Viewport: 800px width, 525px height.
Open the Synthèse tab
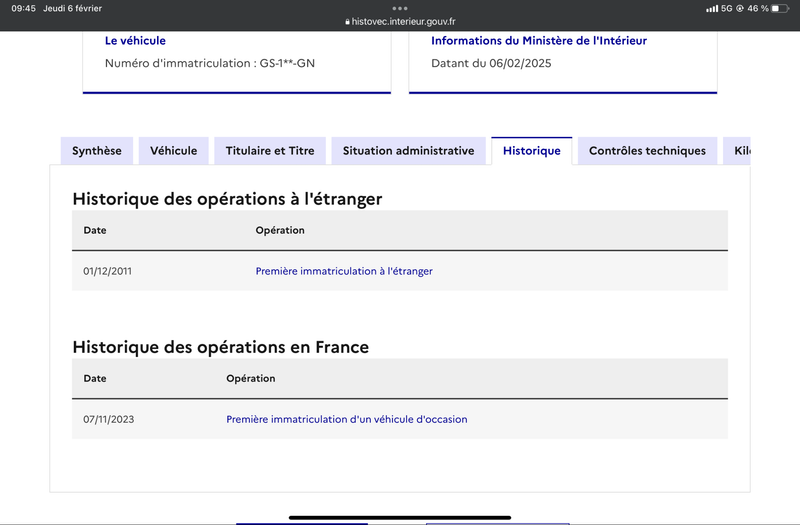(96, 151)
